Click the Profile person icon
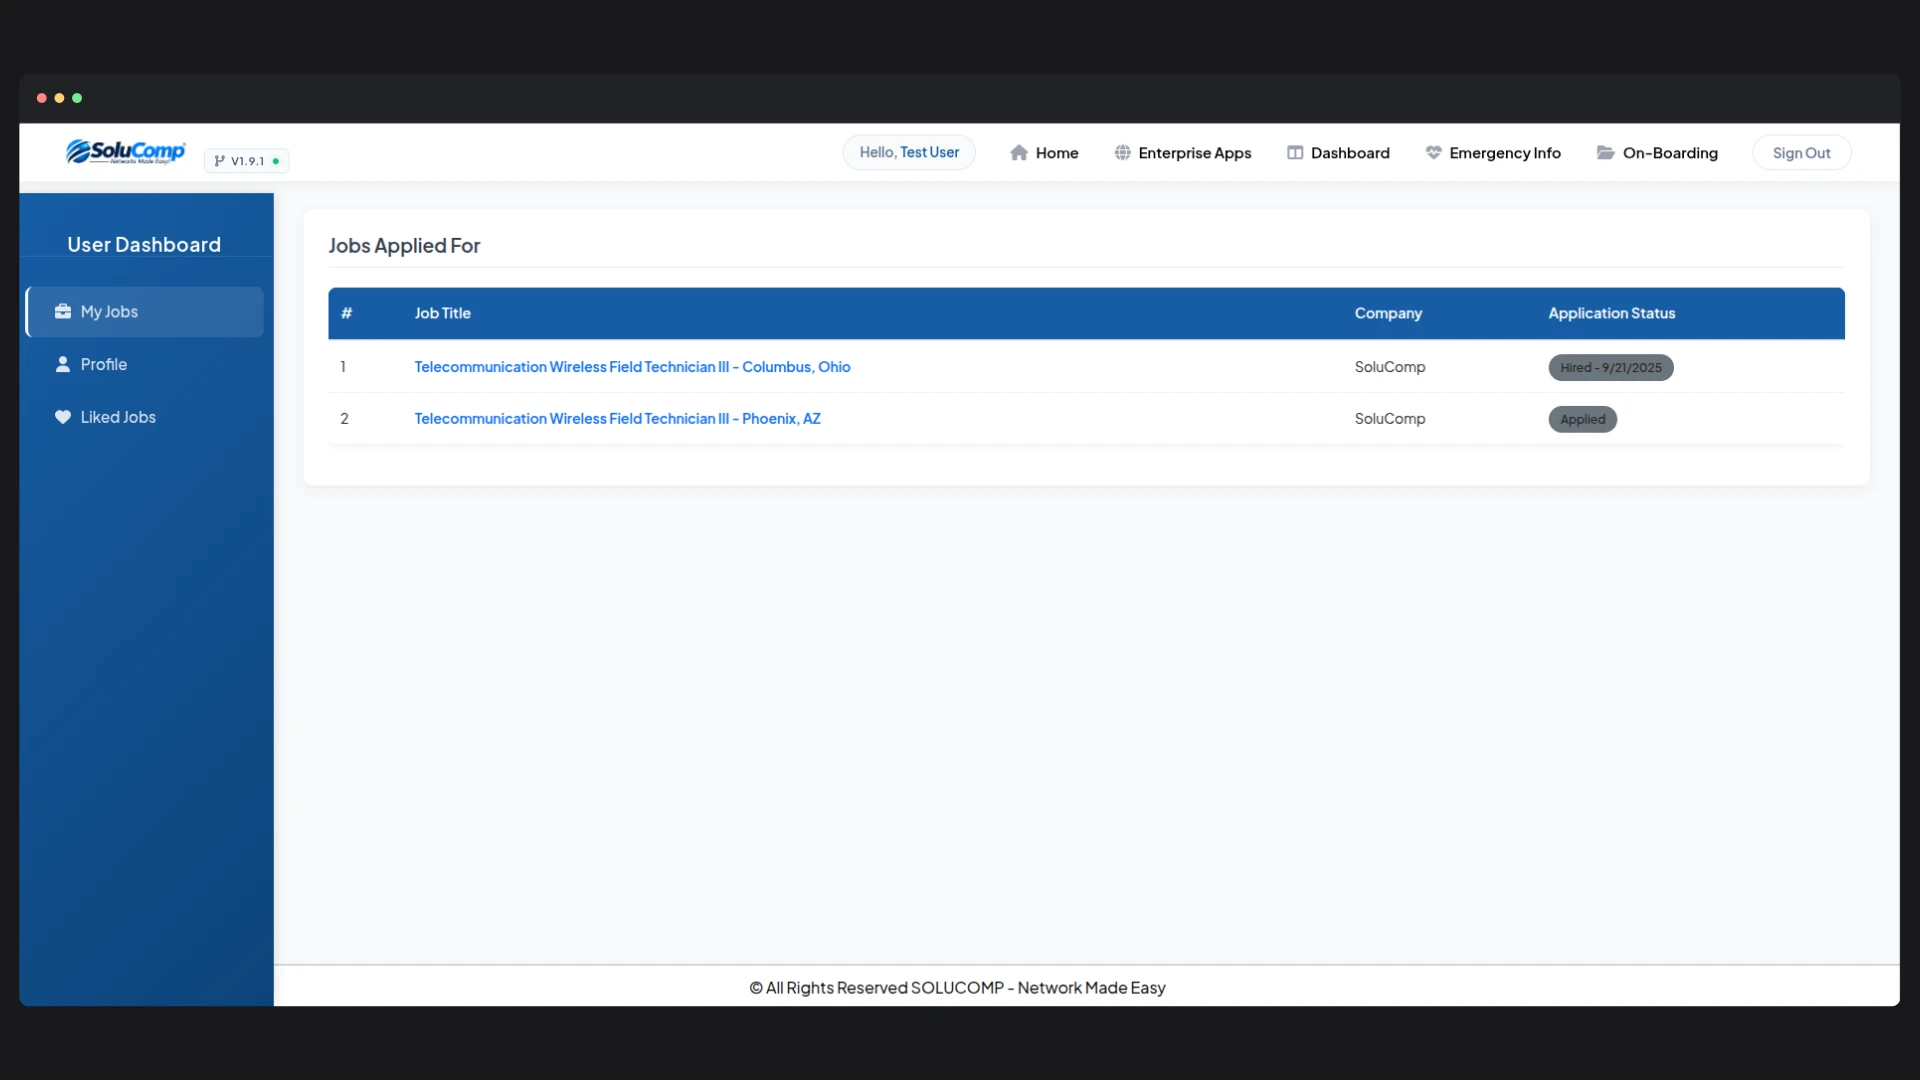The width and height of the screenshot is (1920, 1080). (63, 365)
